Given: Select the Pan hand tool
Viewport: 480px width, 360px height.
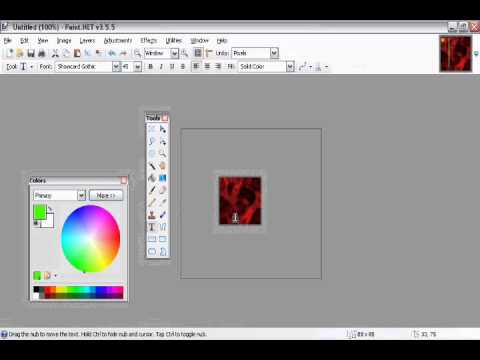Looking at the screenshot, I should coord(163,166).
